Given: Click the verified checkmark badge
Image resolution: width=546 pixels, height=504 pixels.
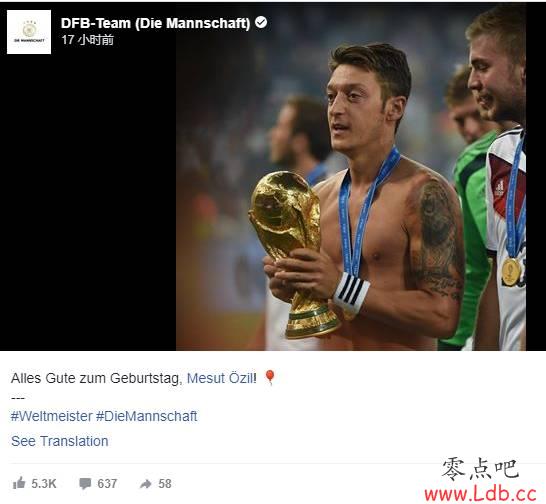Looking at the screenshot, I should click(261, 22).
